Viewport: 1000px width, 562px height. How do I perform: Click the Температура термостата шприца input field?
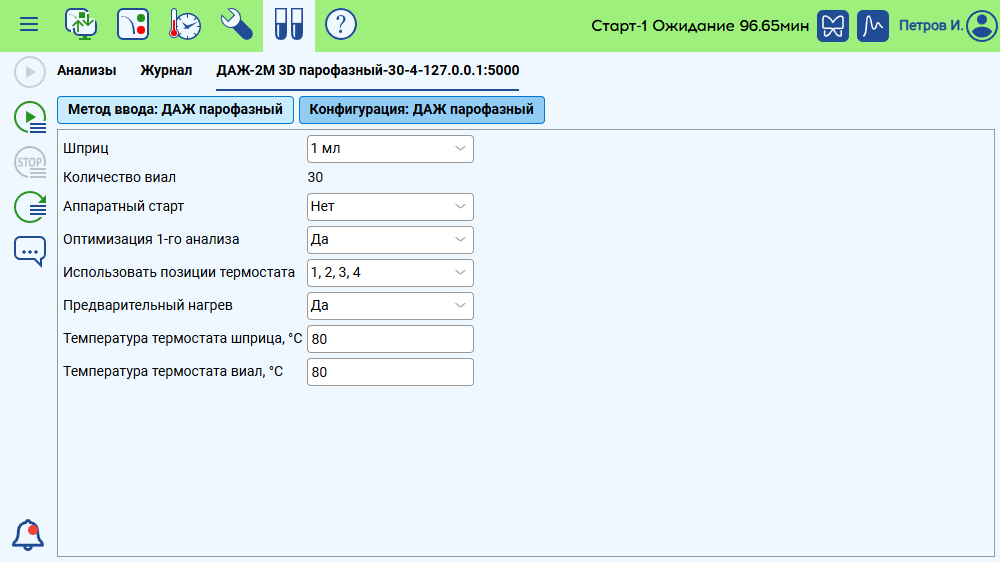pyautogui.click(x=390, y=339)
